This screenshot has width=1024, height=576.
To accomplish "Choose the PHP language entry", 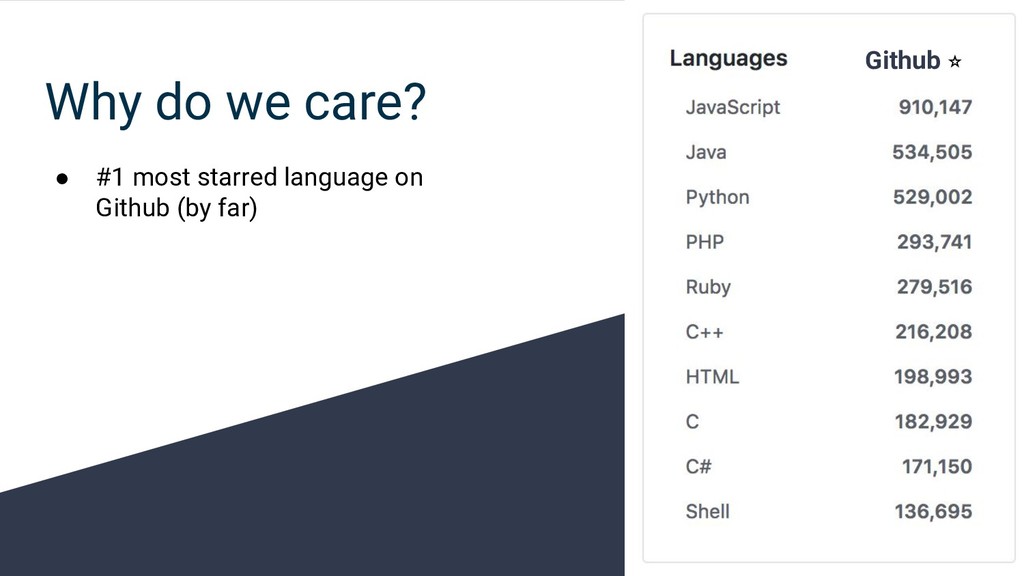I will click(x=705, y=242).
